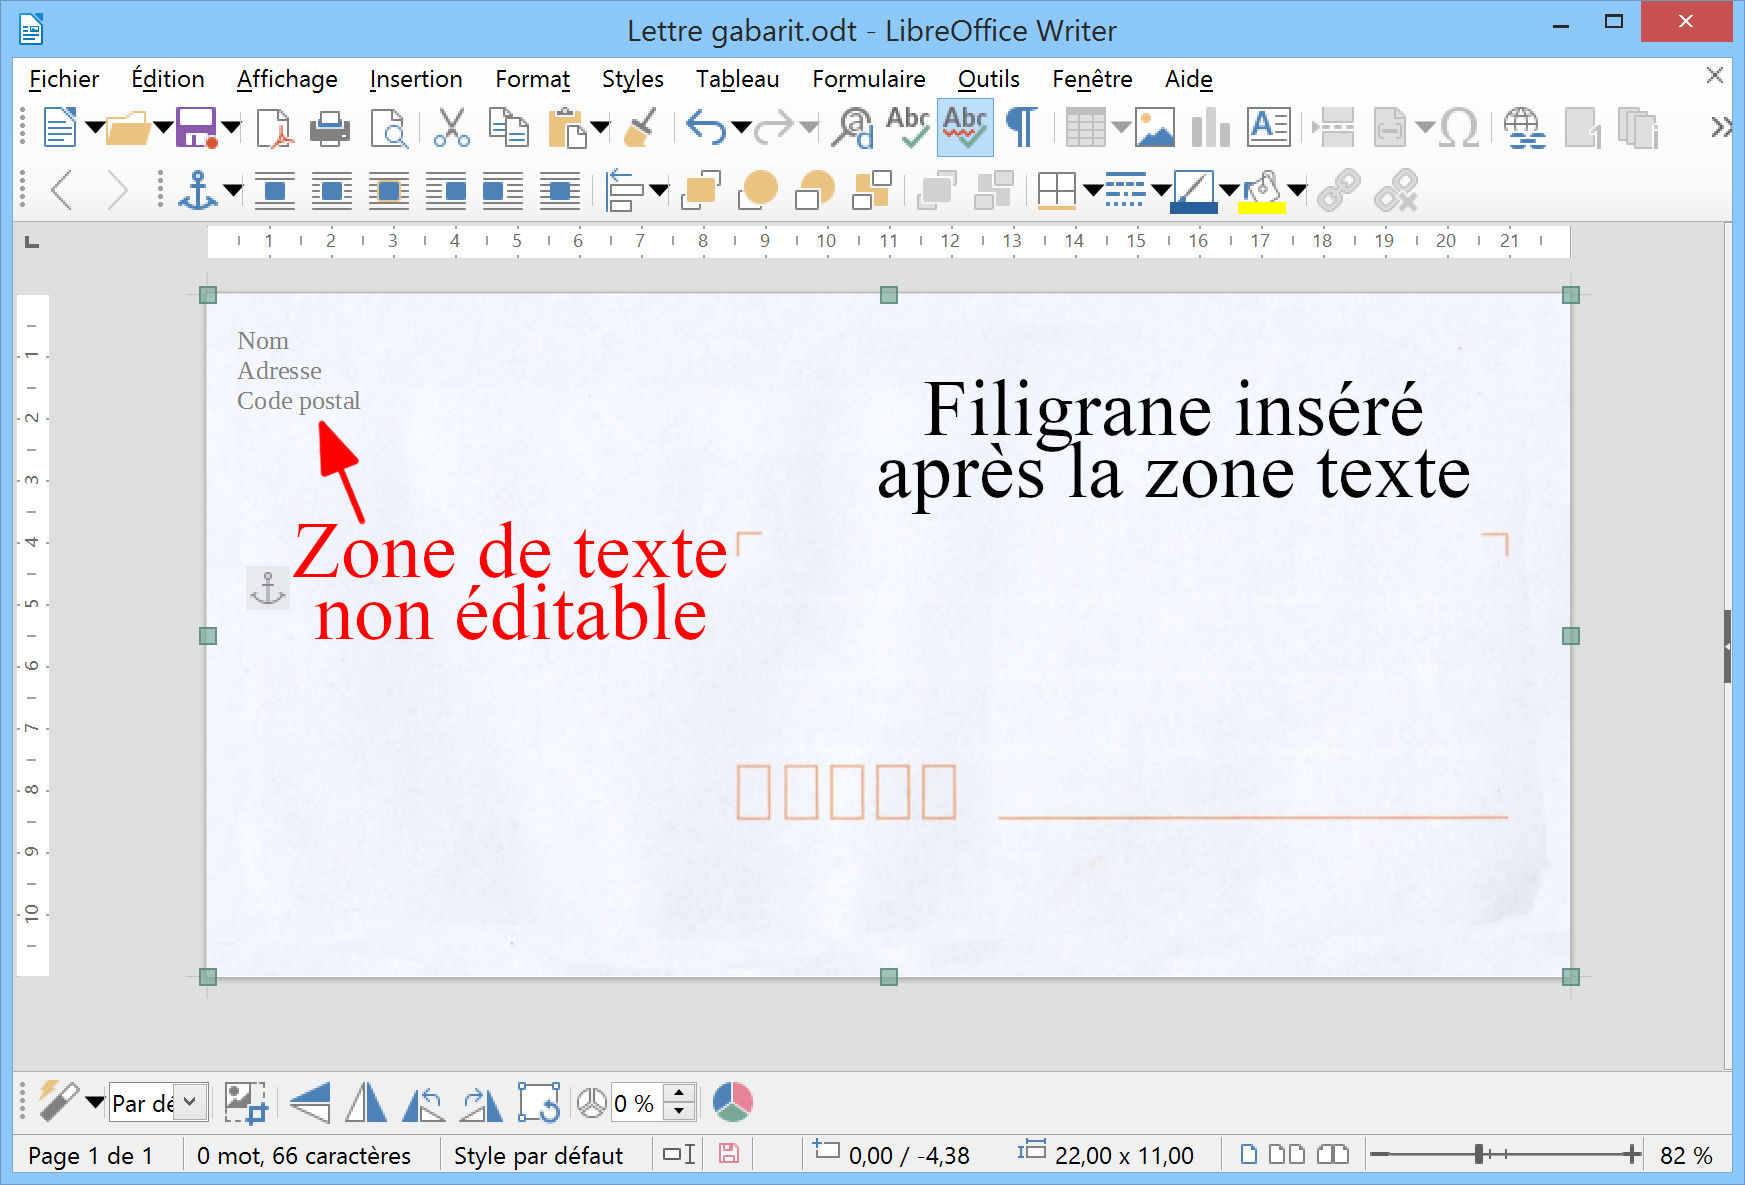Expand the New document dropdown arrow
Viewport: 1745px width, 1185px height.
click(x=94, y=128)
